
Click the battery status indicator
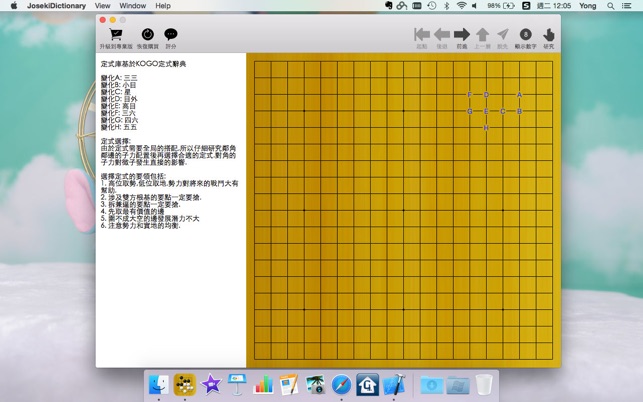click(x=501, y=6)
